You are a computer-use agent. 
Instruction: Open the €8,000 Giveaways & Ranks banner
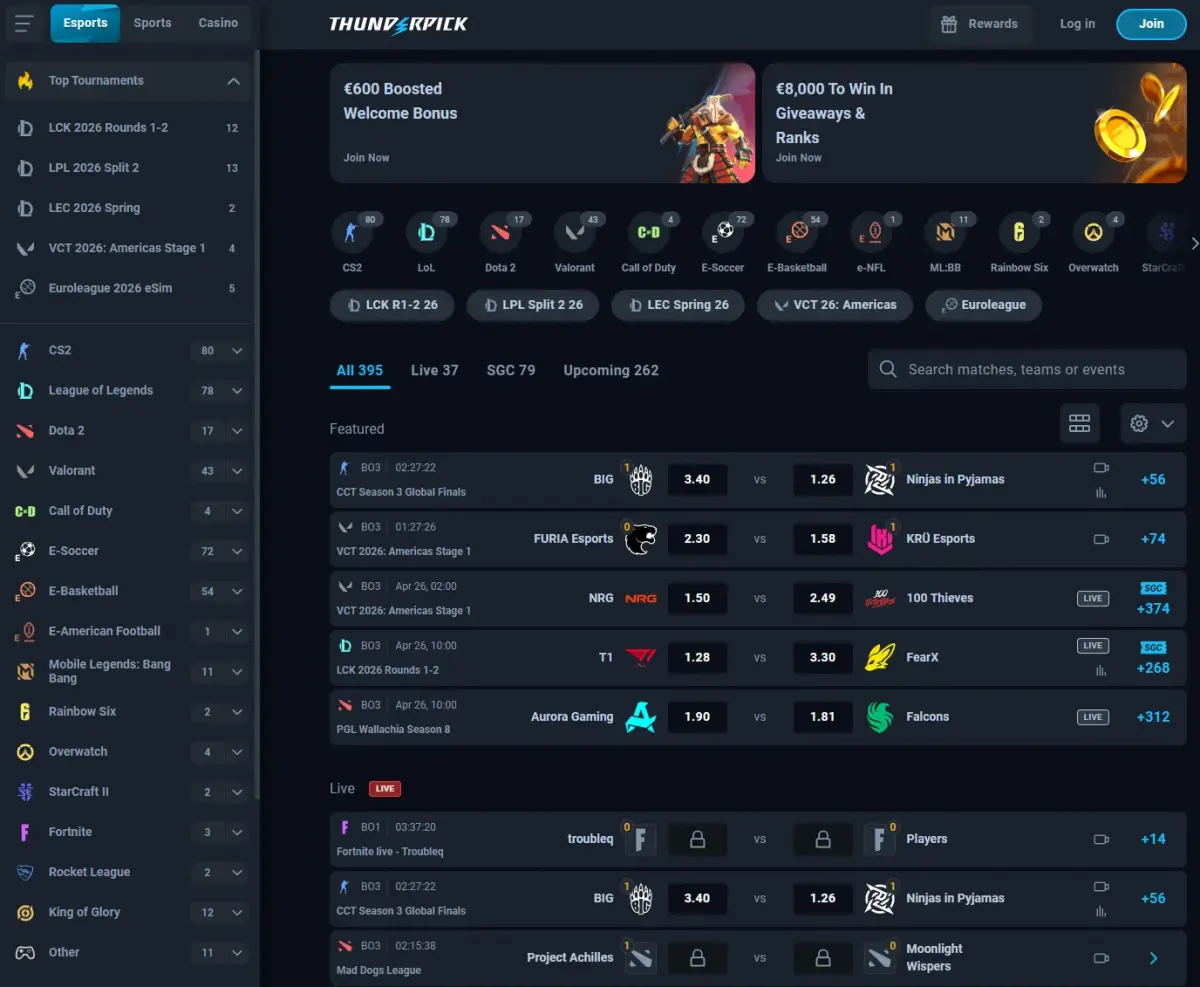tap(975, 123)
